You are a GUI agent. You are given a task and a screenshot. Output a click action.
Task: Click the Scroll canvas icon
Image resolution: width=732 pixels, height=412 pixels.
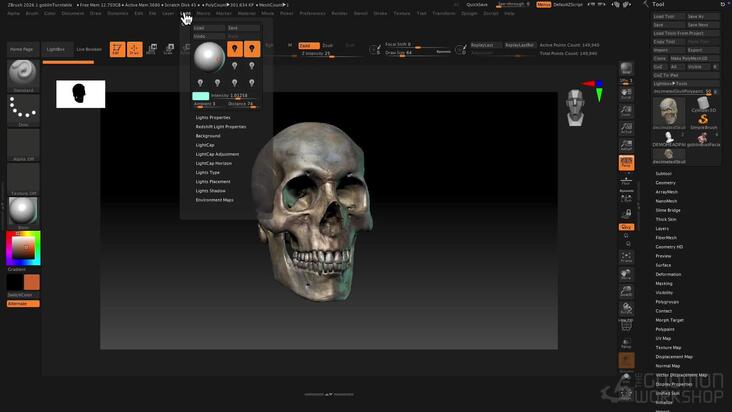(x=626, y=94)
